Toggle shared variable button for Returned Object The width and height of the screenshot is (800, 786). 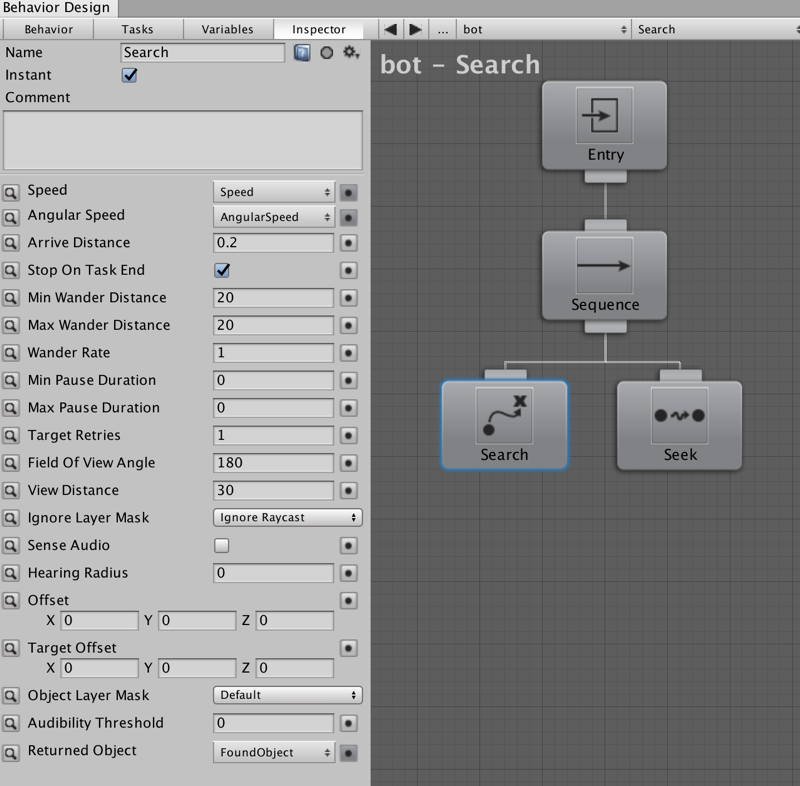pos(348,753)
